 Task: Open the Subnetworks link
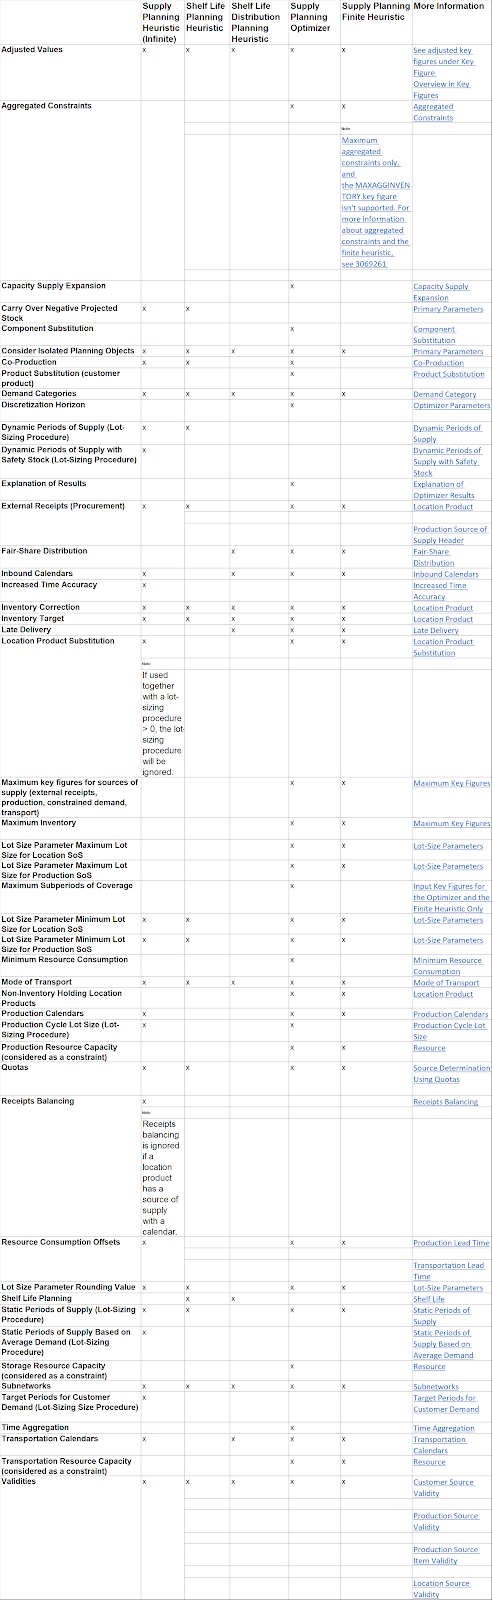point(436,1387)
